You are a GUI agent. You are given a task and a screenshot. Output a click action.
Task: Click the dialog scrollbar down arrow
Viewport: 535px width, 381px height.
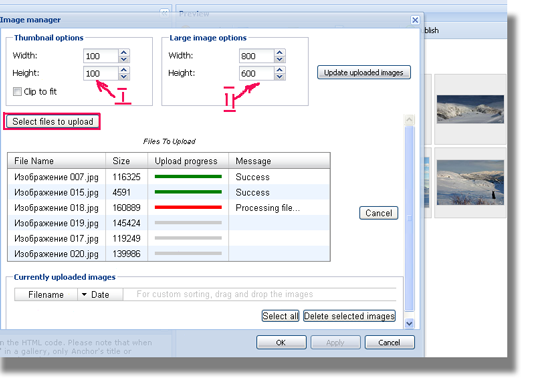click(409, 323)
